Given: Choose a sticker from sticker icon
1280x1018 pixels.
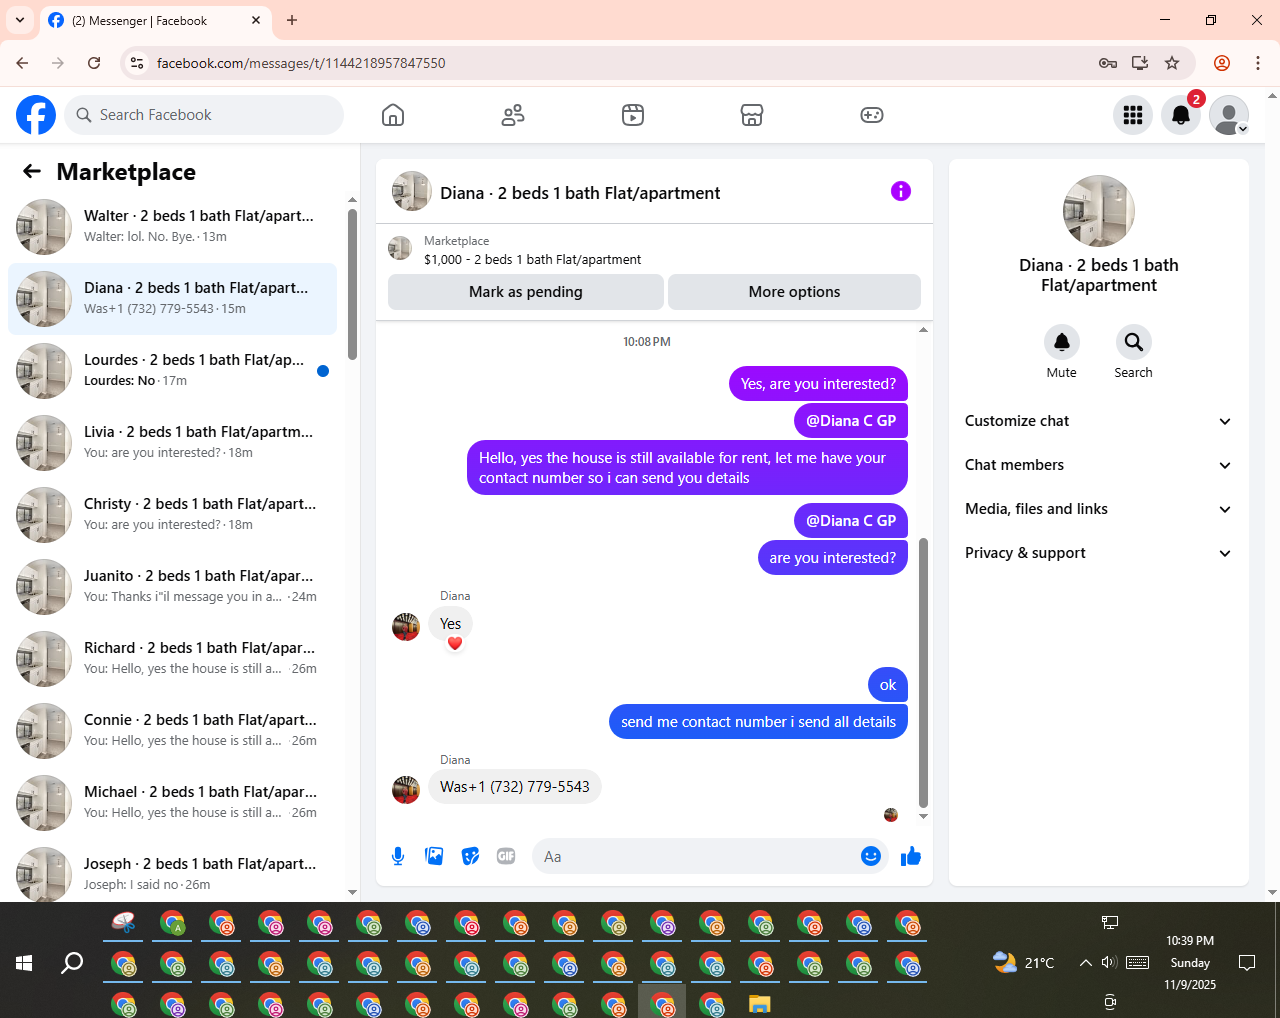Looking at the screenshot, I should click(470, 856).
